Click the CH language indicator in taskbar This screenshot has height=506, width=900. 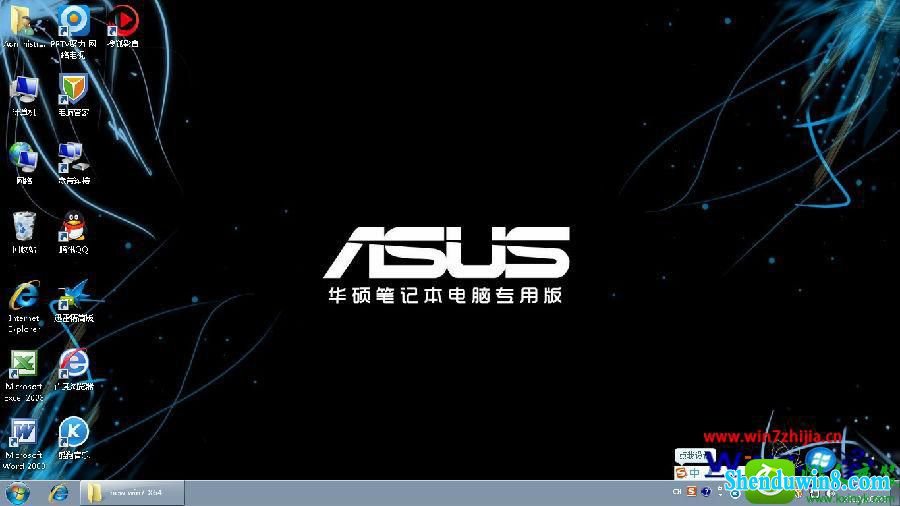(677, 492)
